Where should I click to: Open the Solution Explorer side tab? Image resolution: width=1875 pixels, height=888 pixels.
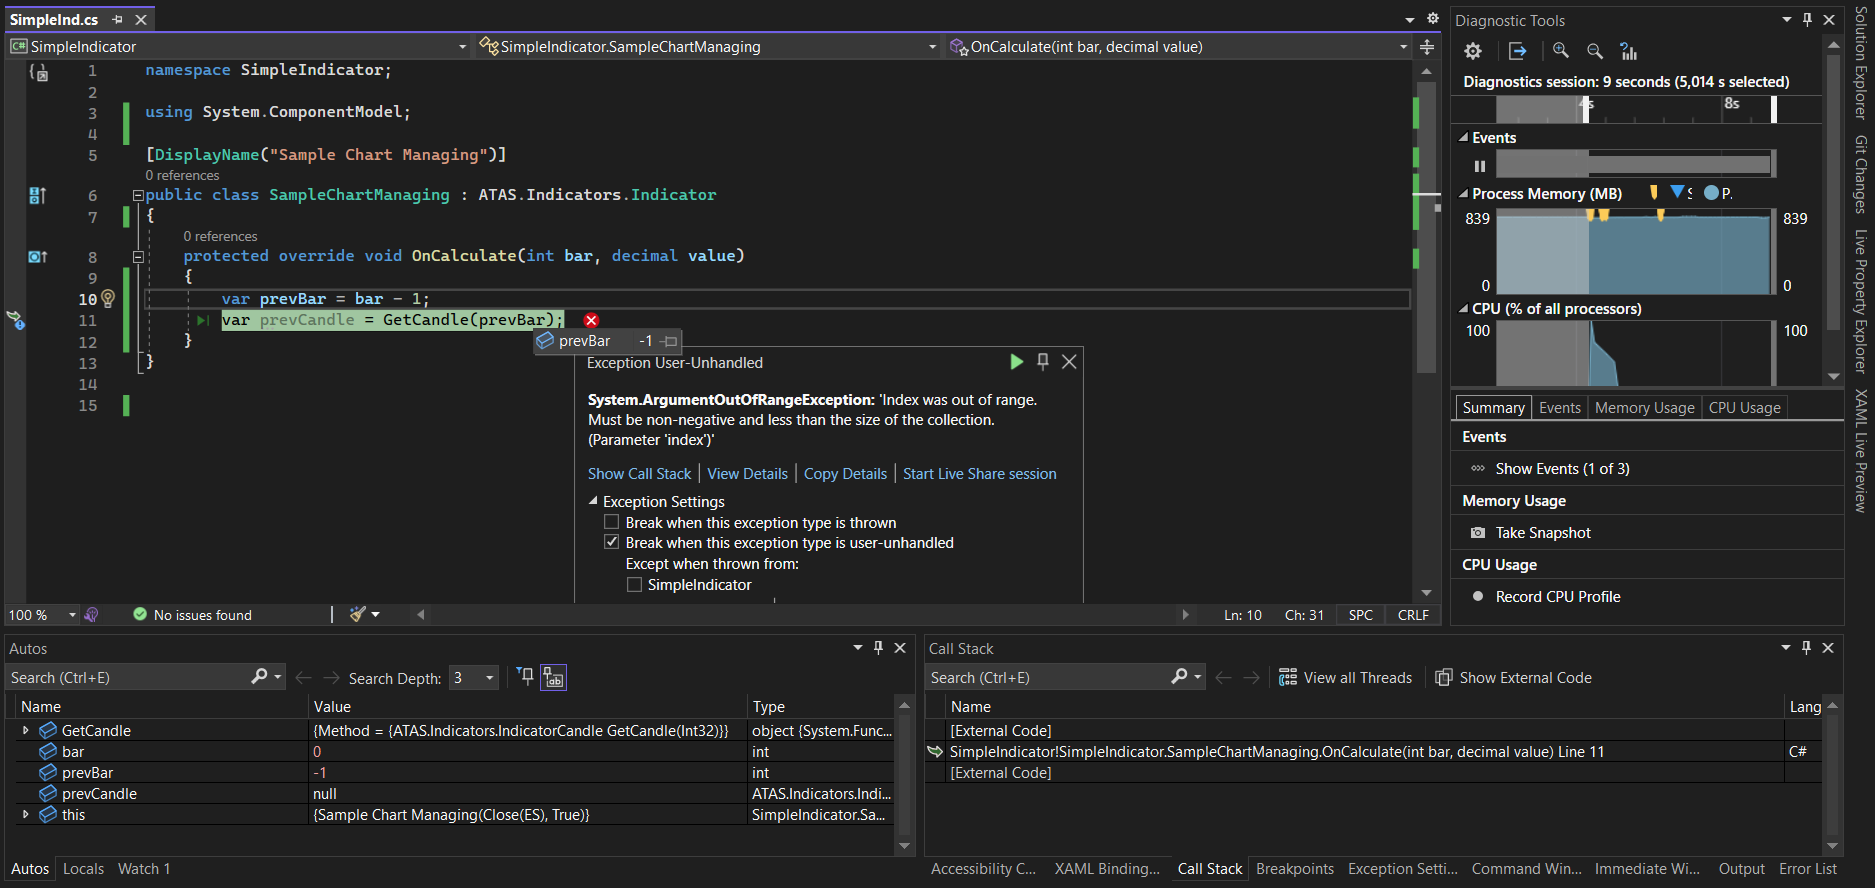point(1860,62)
